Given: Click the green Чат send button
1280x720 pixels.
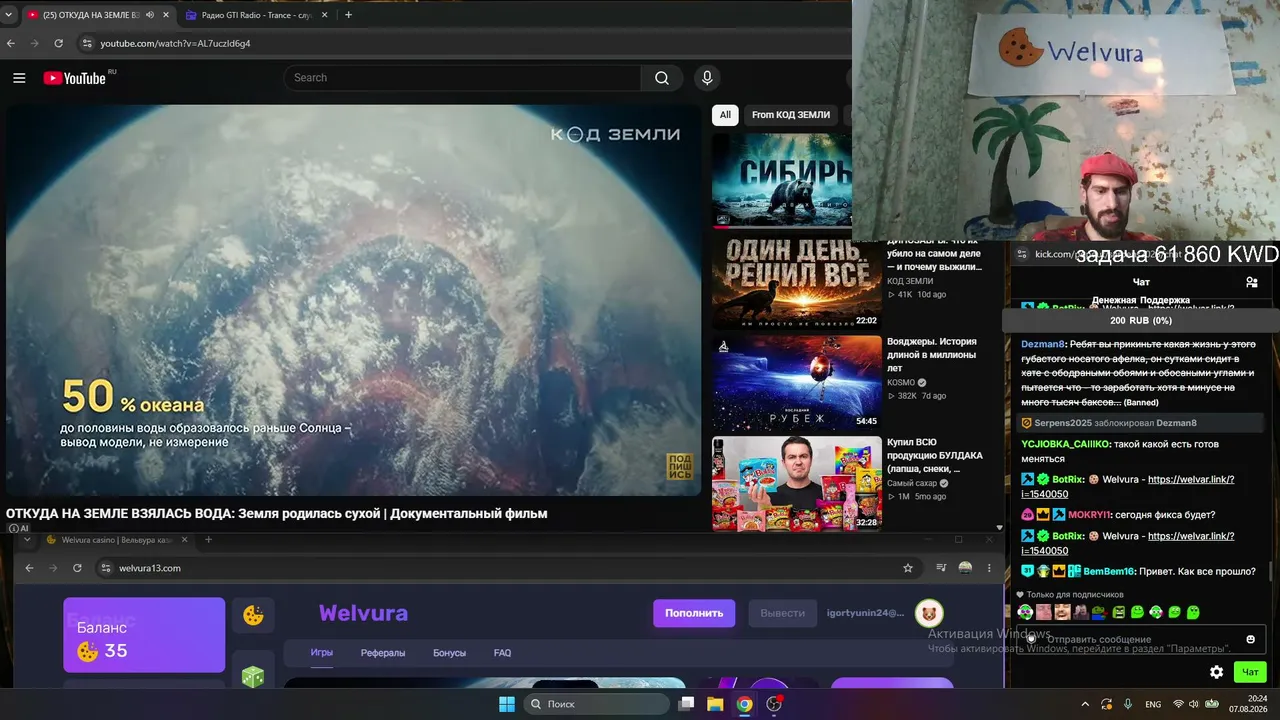Looking at the screenshot, I should coord(1249,672).
